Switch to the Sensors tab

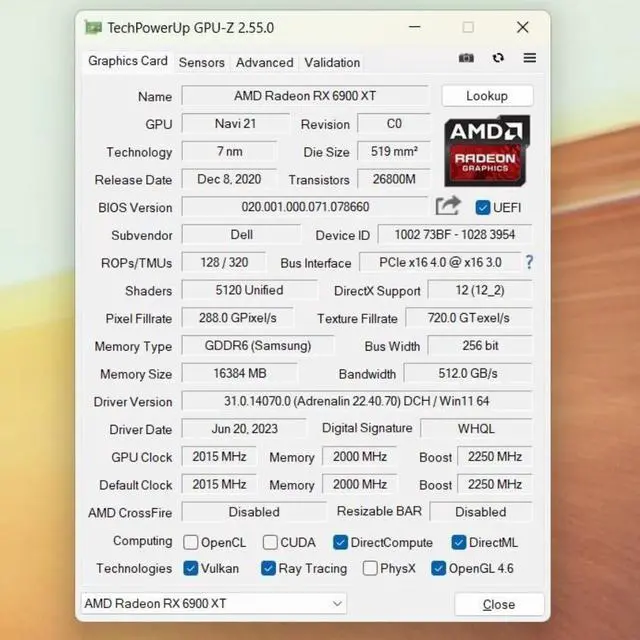(202, 62)
